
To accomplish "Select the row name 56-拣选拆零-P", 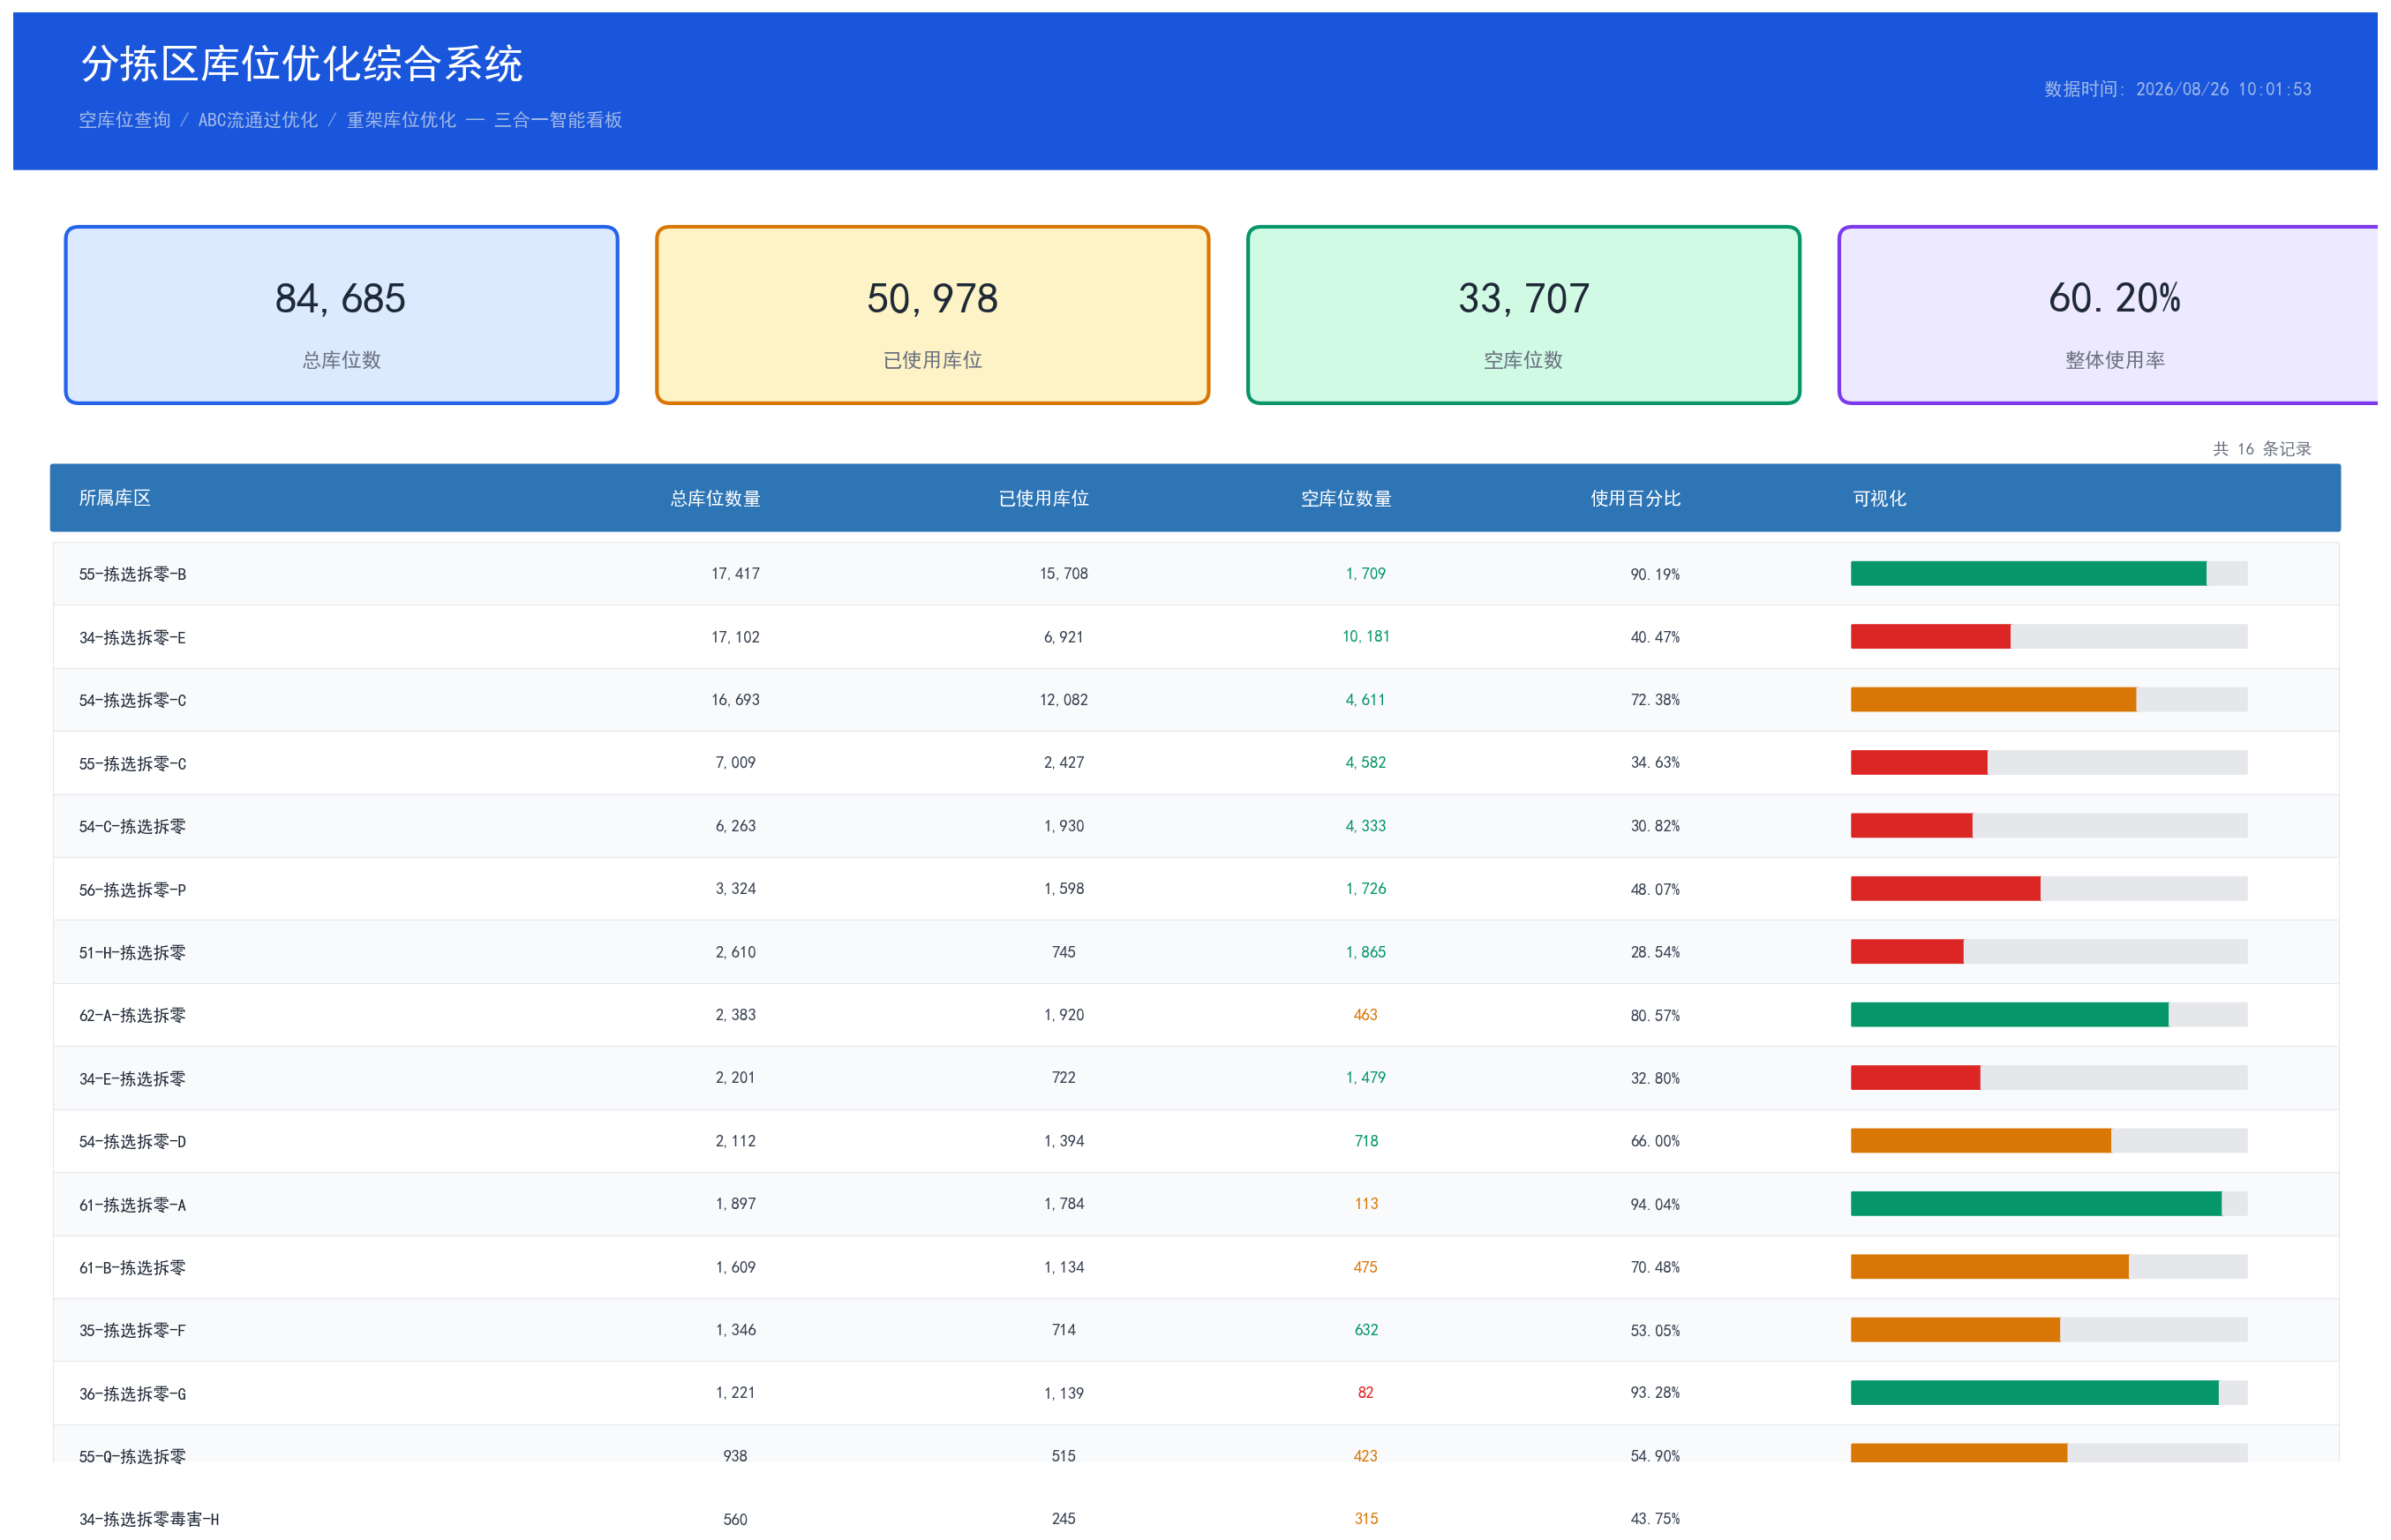I will click(132, 889).
